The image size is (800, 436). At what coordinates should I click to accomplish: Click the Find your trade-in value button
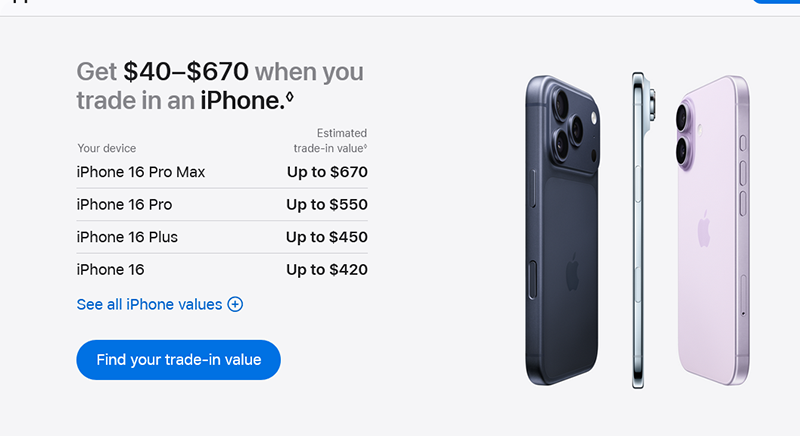[x=178, y=360]
